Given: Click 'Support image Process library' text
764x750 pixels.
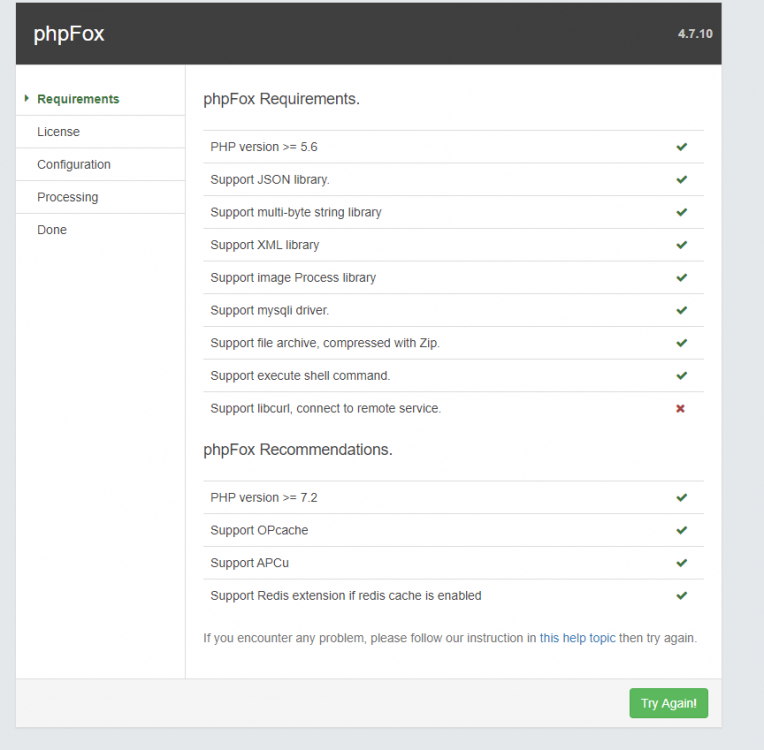Looking at the screenshot, I should 293,277.
